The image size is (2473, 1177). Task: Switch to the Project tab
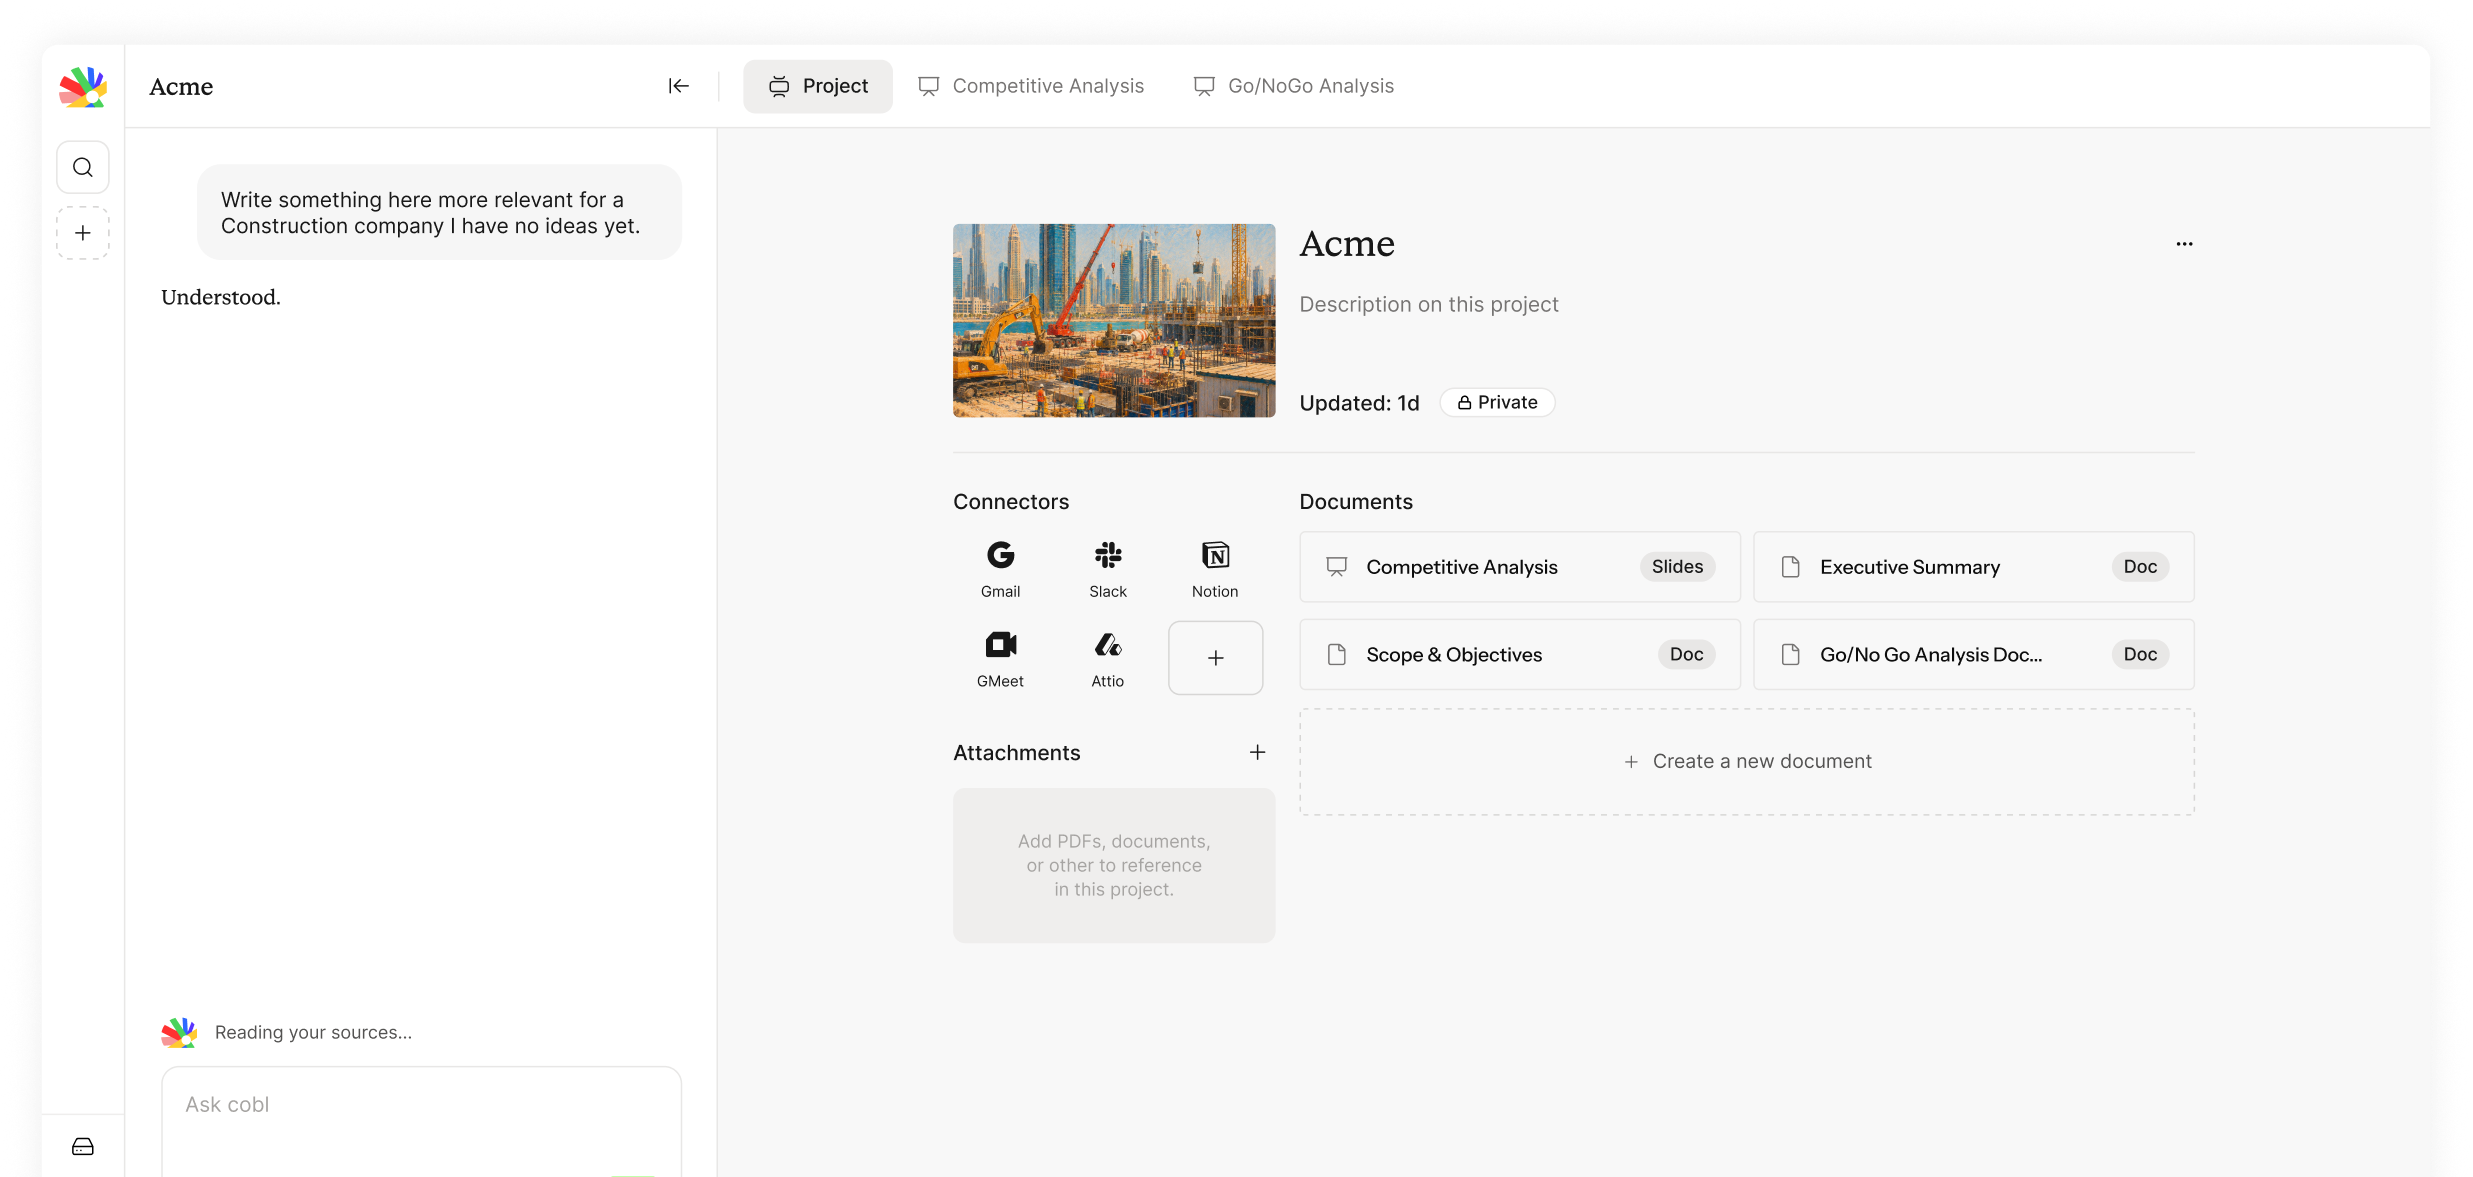(818, 86)
